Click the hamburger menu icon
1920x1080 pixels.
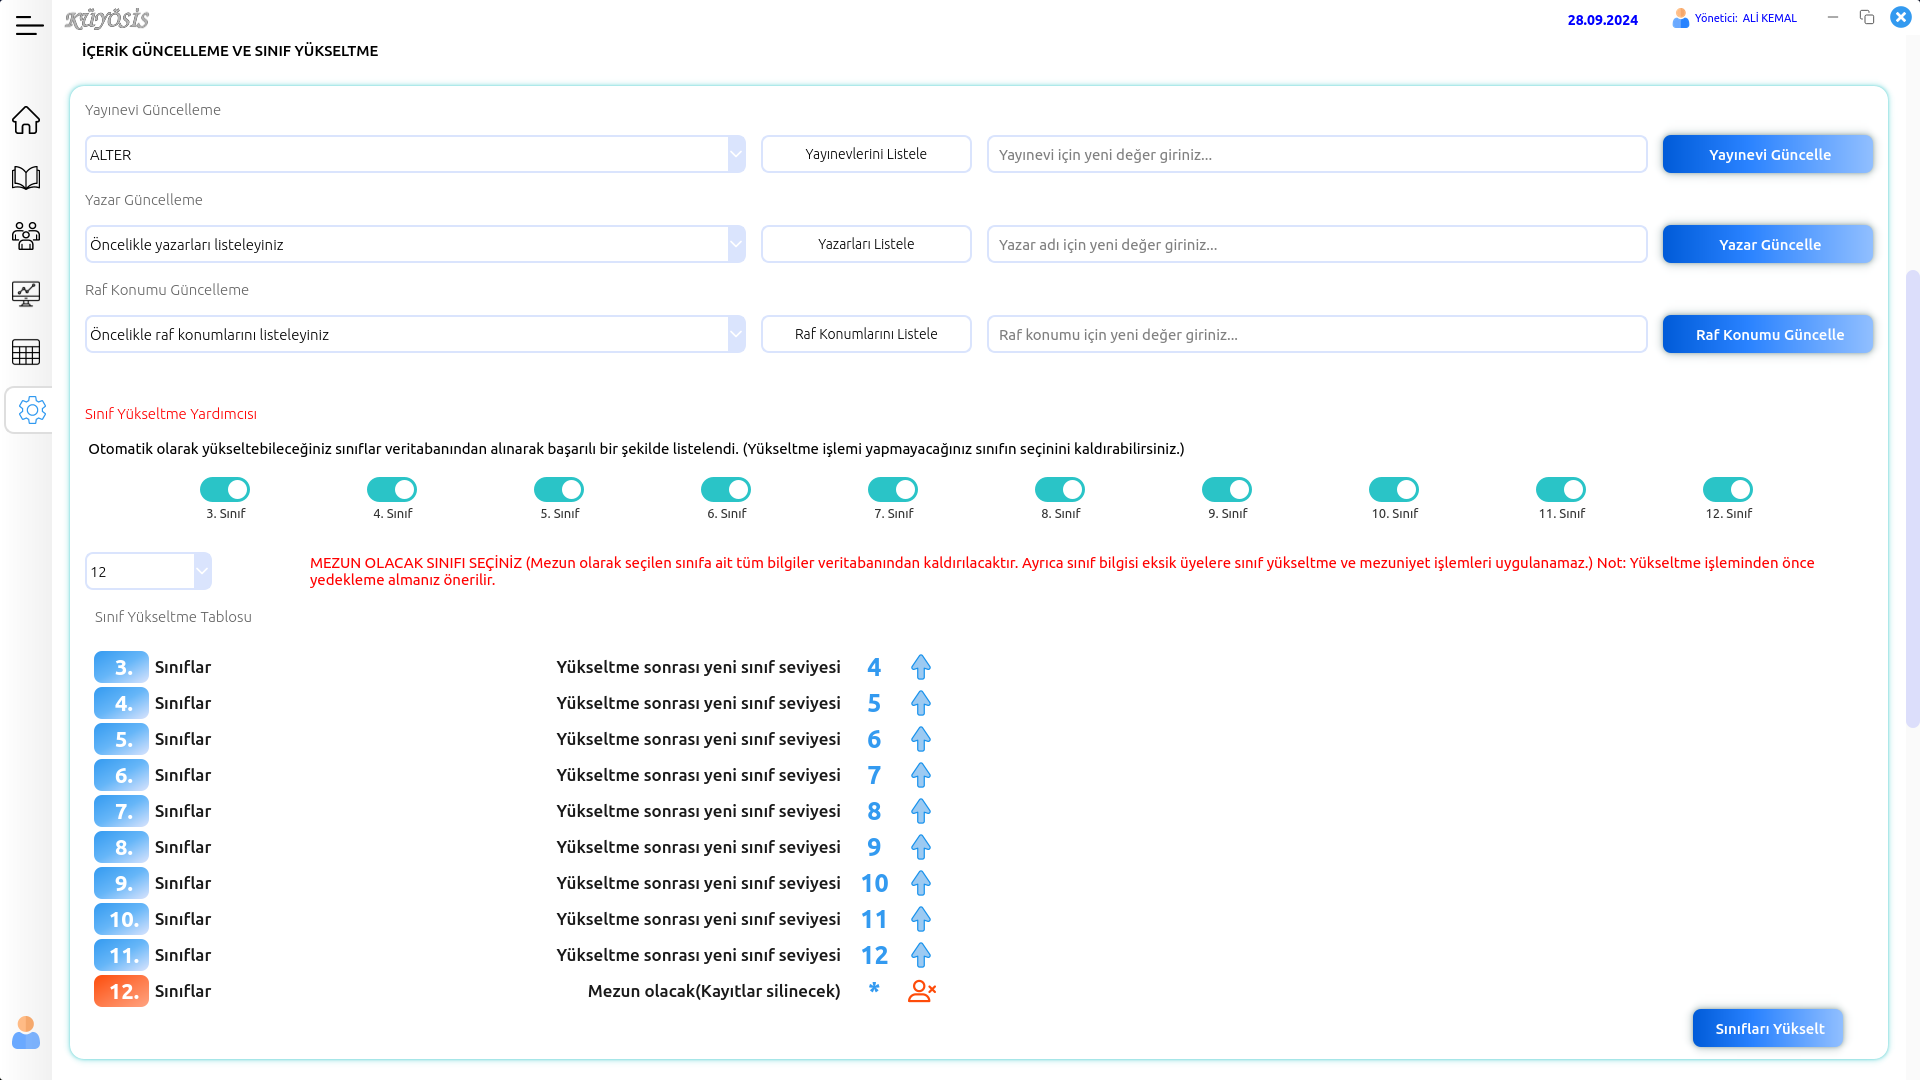[29, 26]
